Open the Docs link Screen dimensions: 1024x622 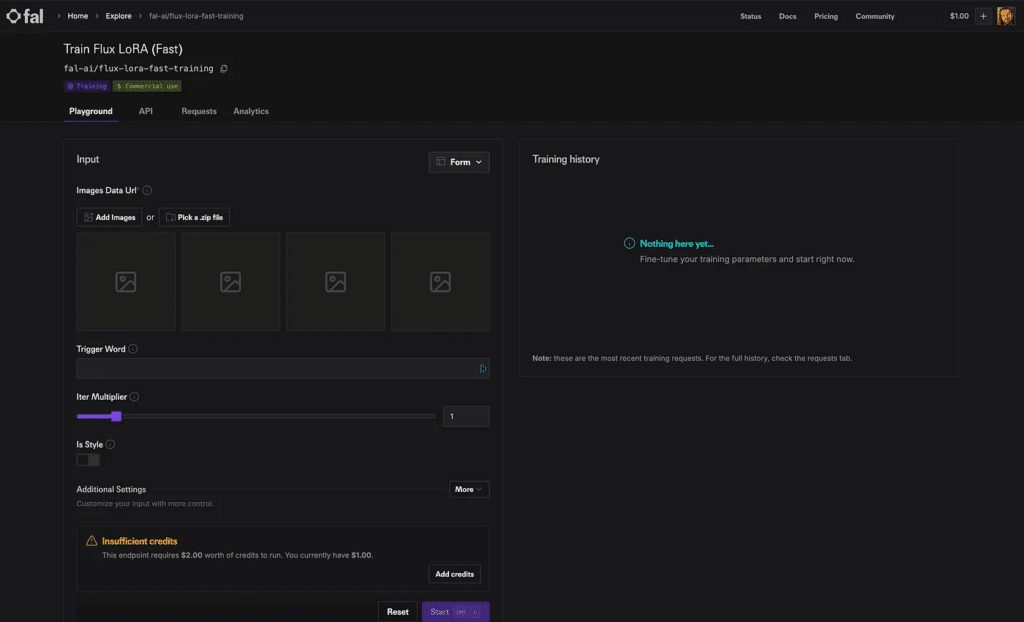pyautogui.click(x=788, y=16)
